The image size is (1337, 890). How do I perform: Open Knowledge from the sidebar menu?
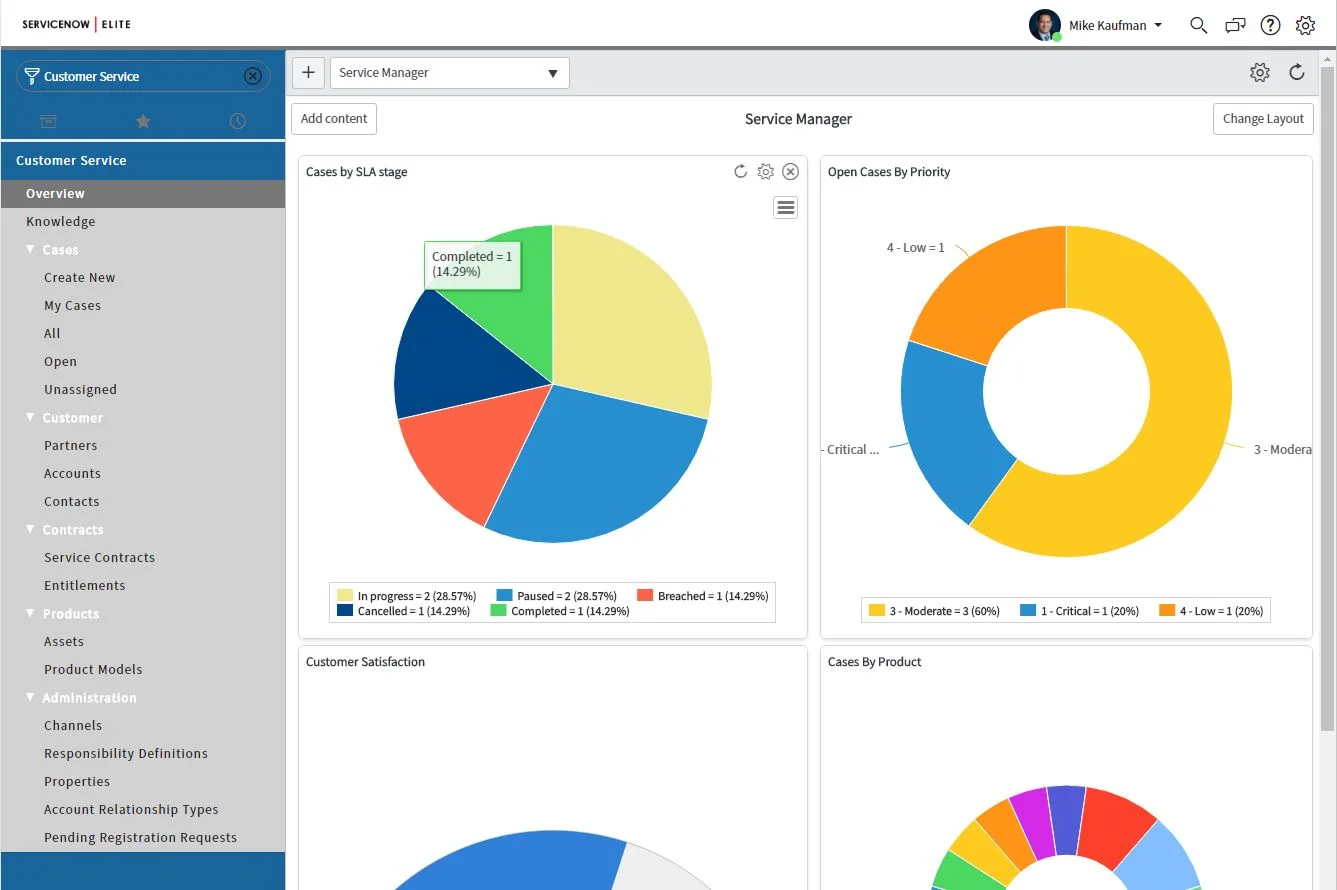[x=60, y=220]
